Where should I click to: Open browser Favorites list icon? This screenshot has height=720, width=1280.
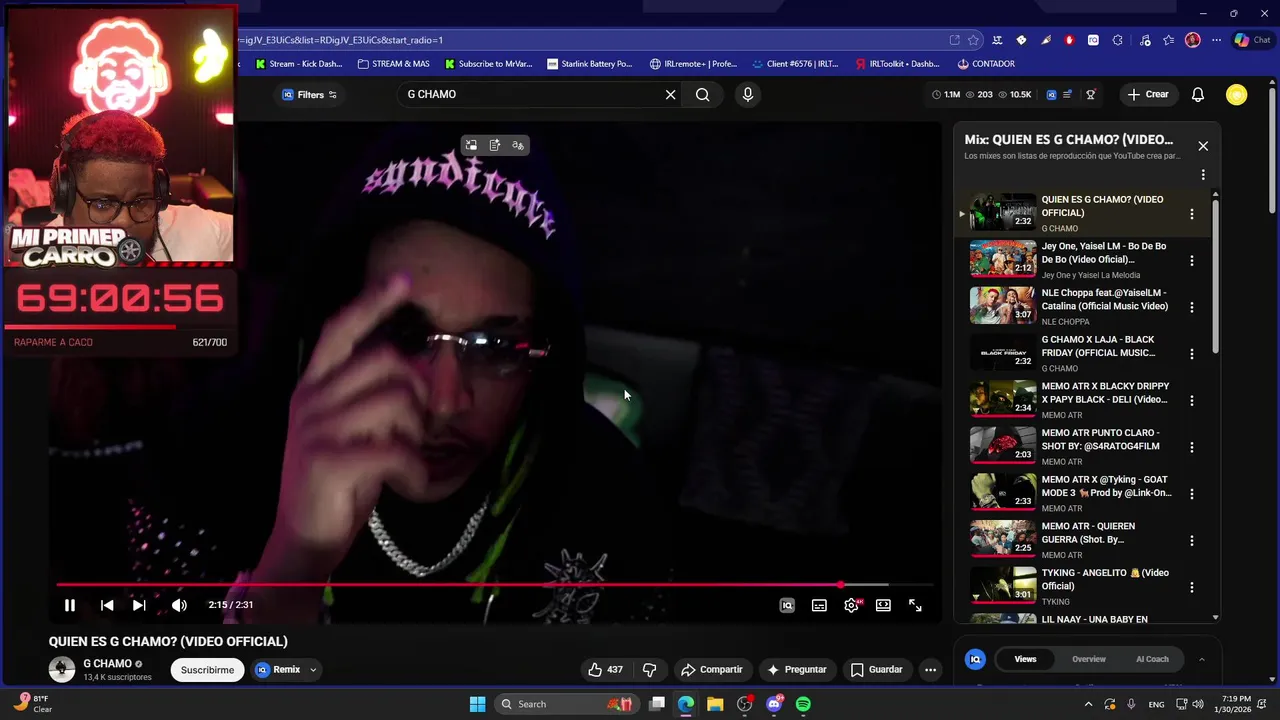(1168, 40)
